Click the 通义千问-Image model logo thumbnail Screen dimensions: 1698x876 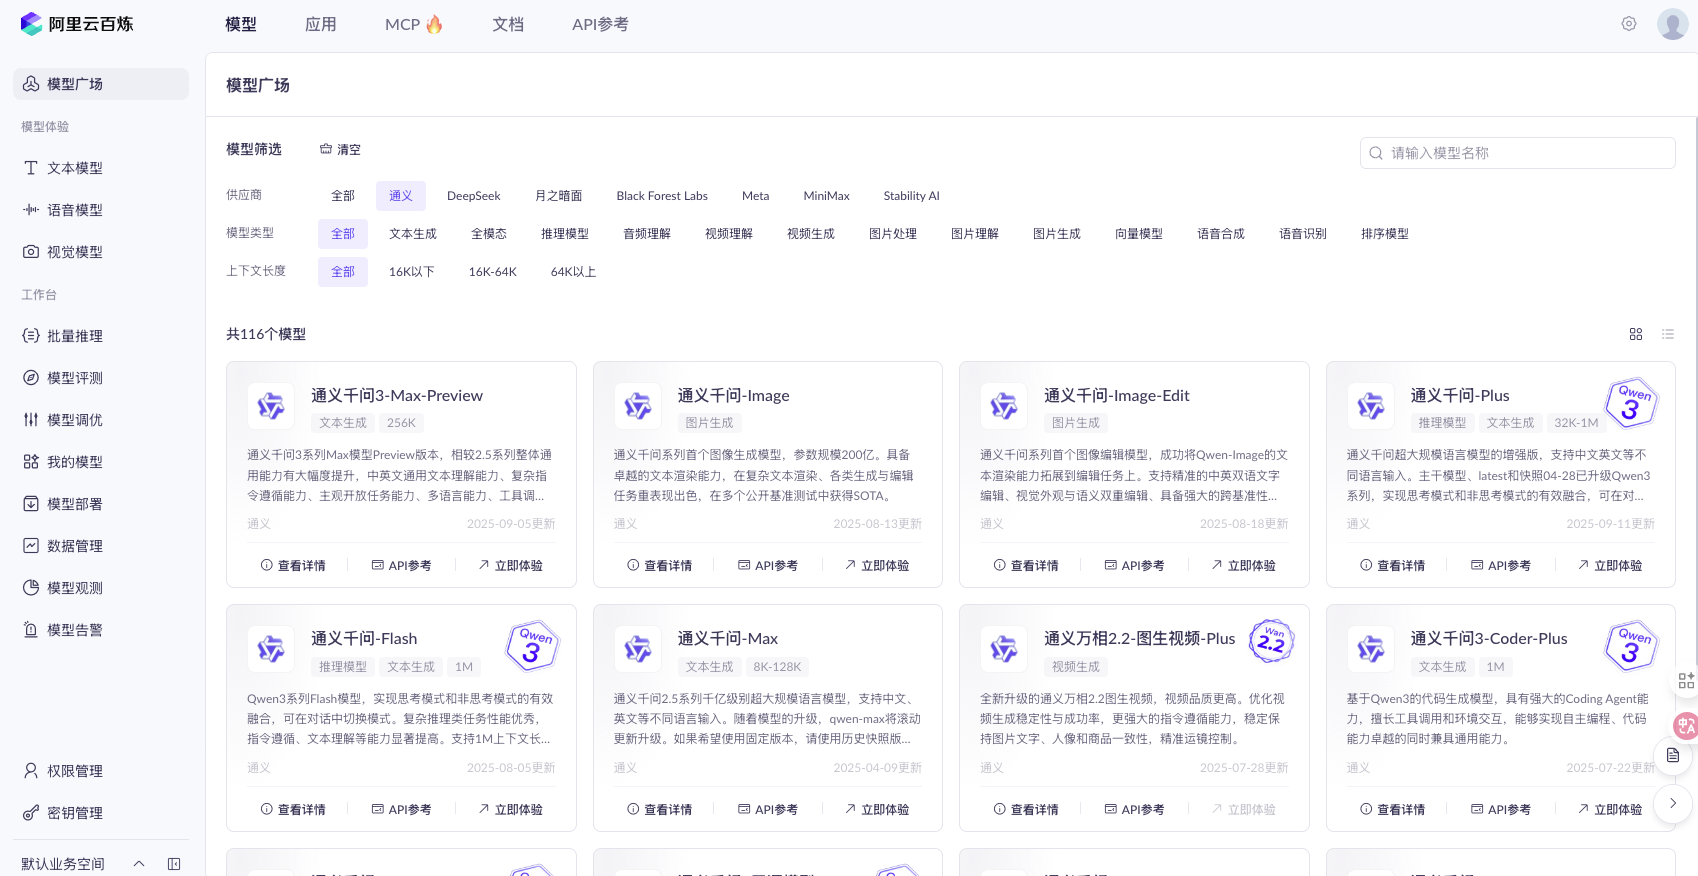(638, 406)
